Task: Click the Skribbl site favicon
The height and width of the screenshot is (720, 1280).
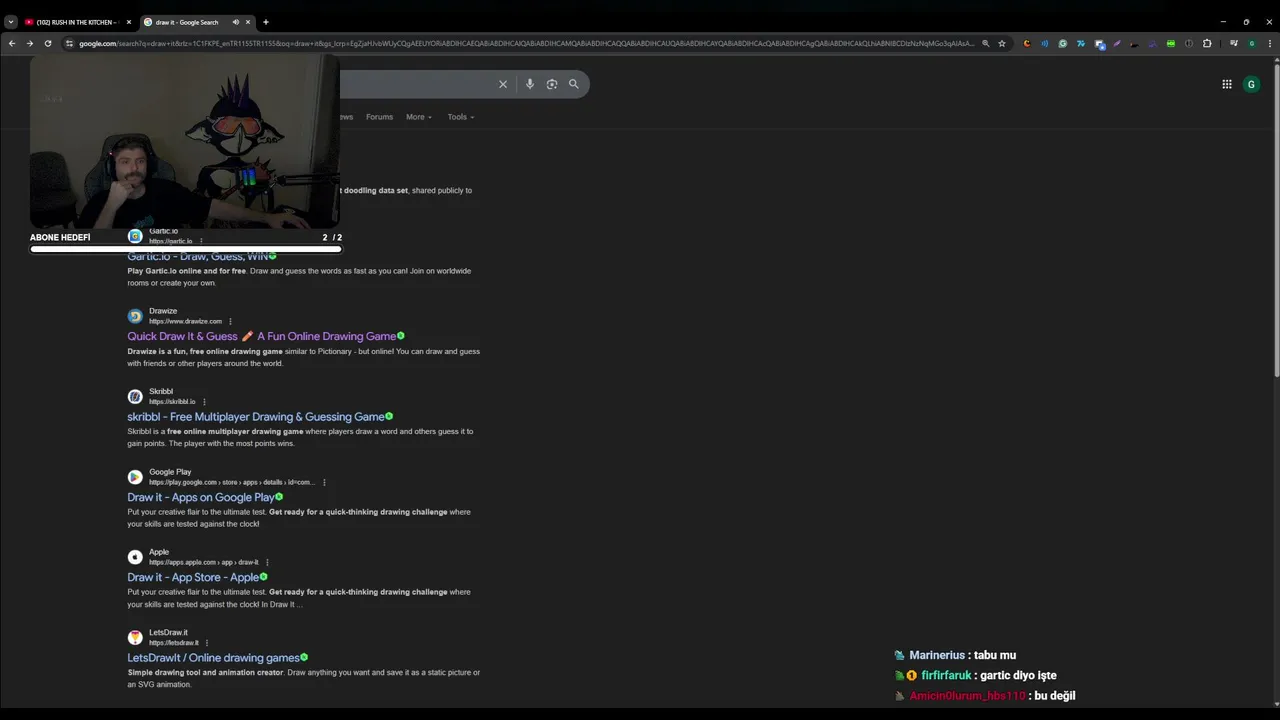Action: pos(135,397)
